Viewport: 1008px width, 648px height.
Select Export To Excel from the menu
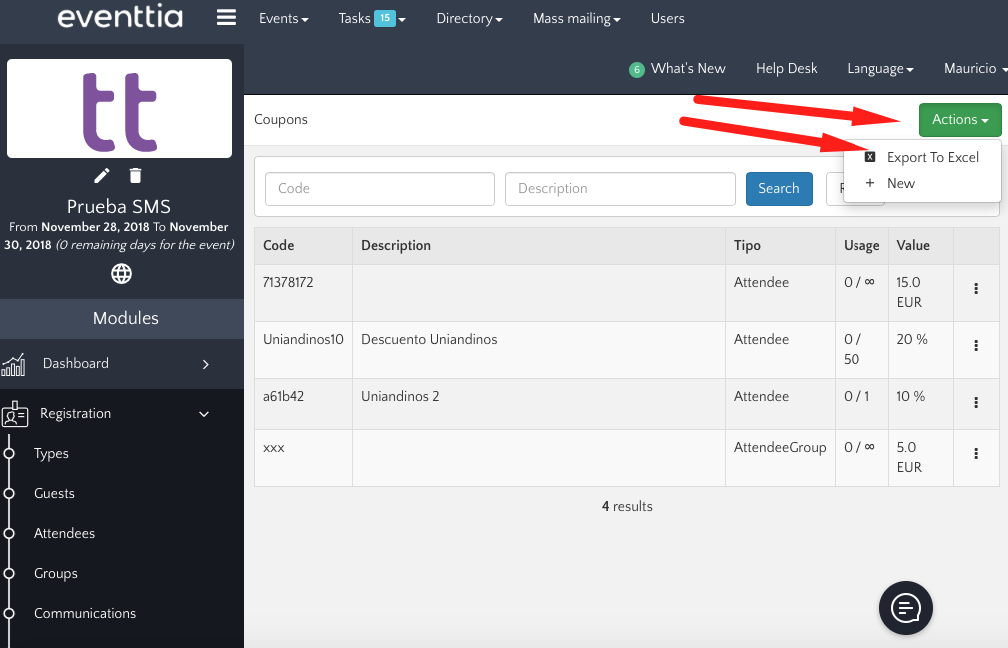(x=933, y=157)
